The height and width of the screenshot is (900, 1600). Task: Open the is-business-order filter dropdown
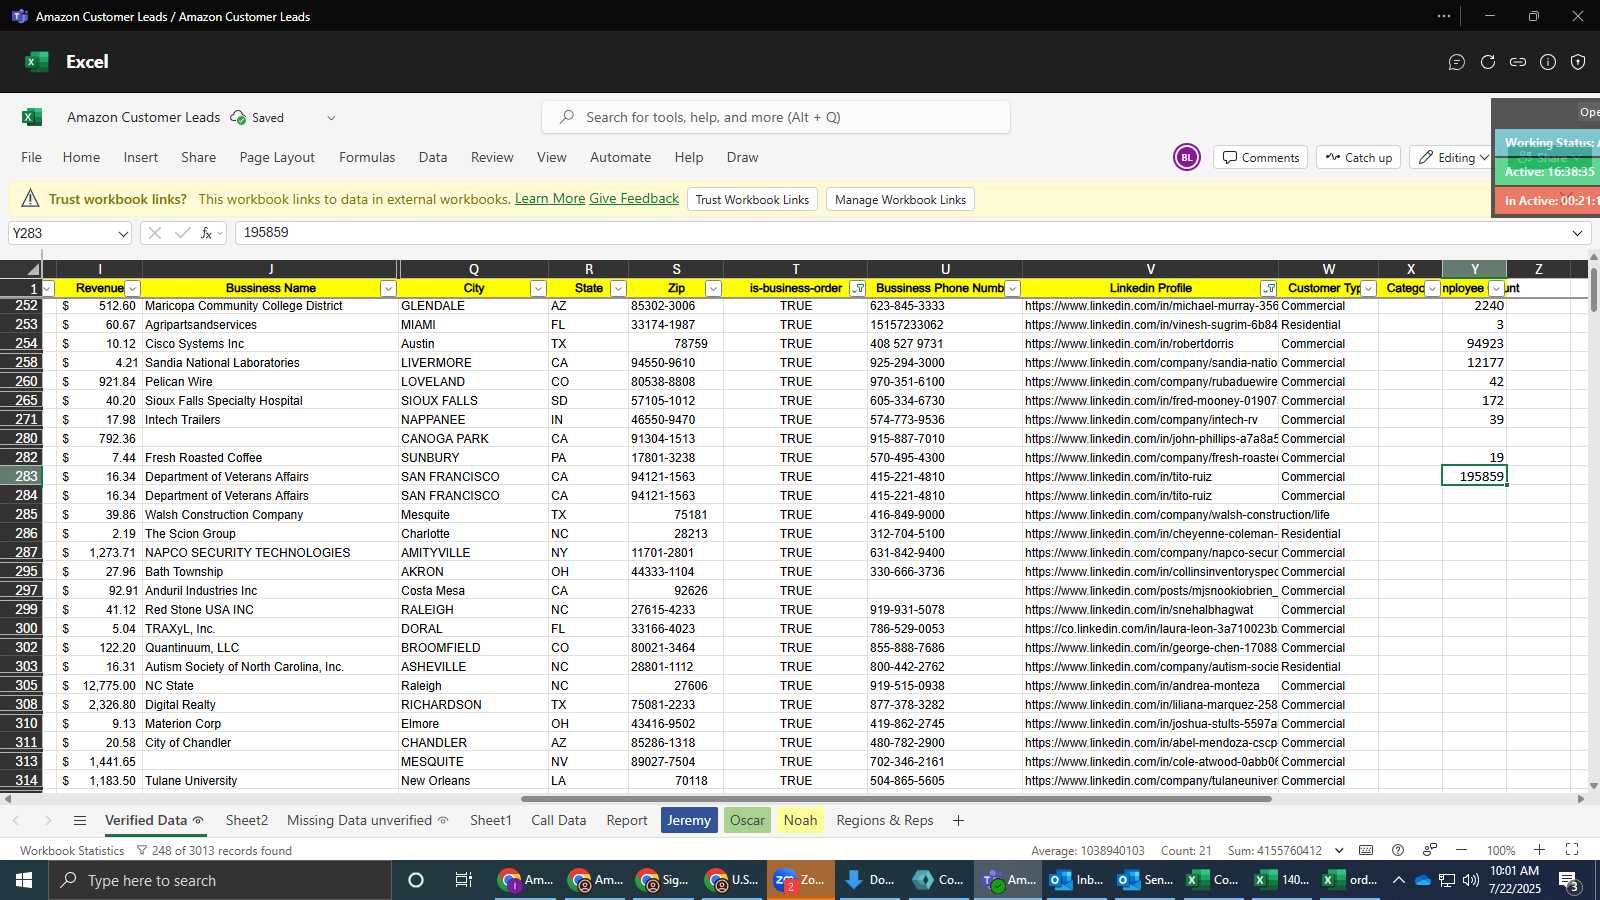coord(857,289)
